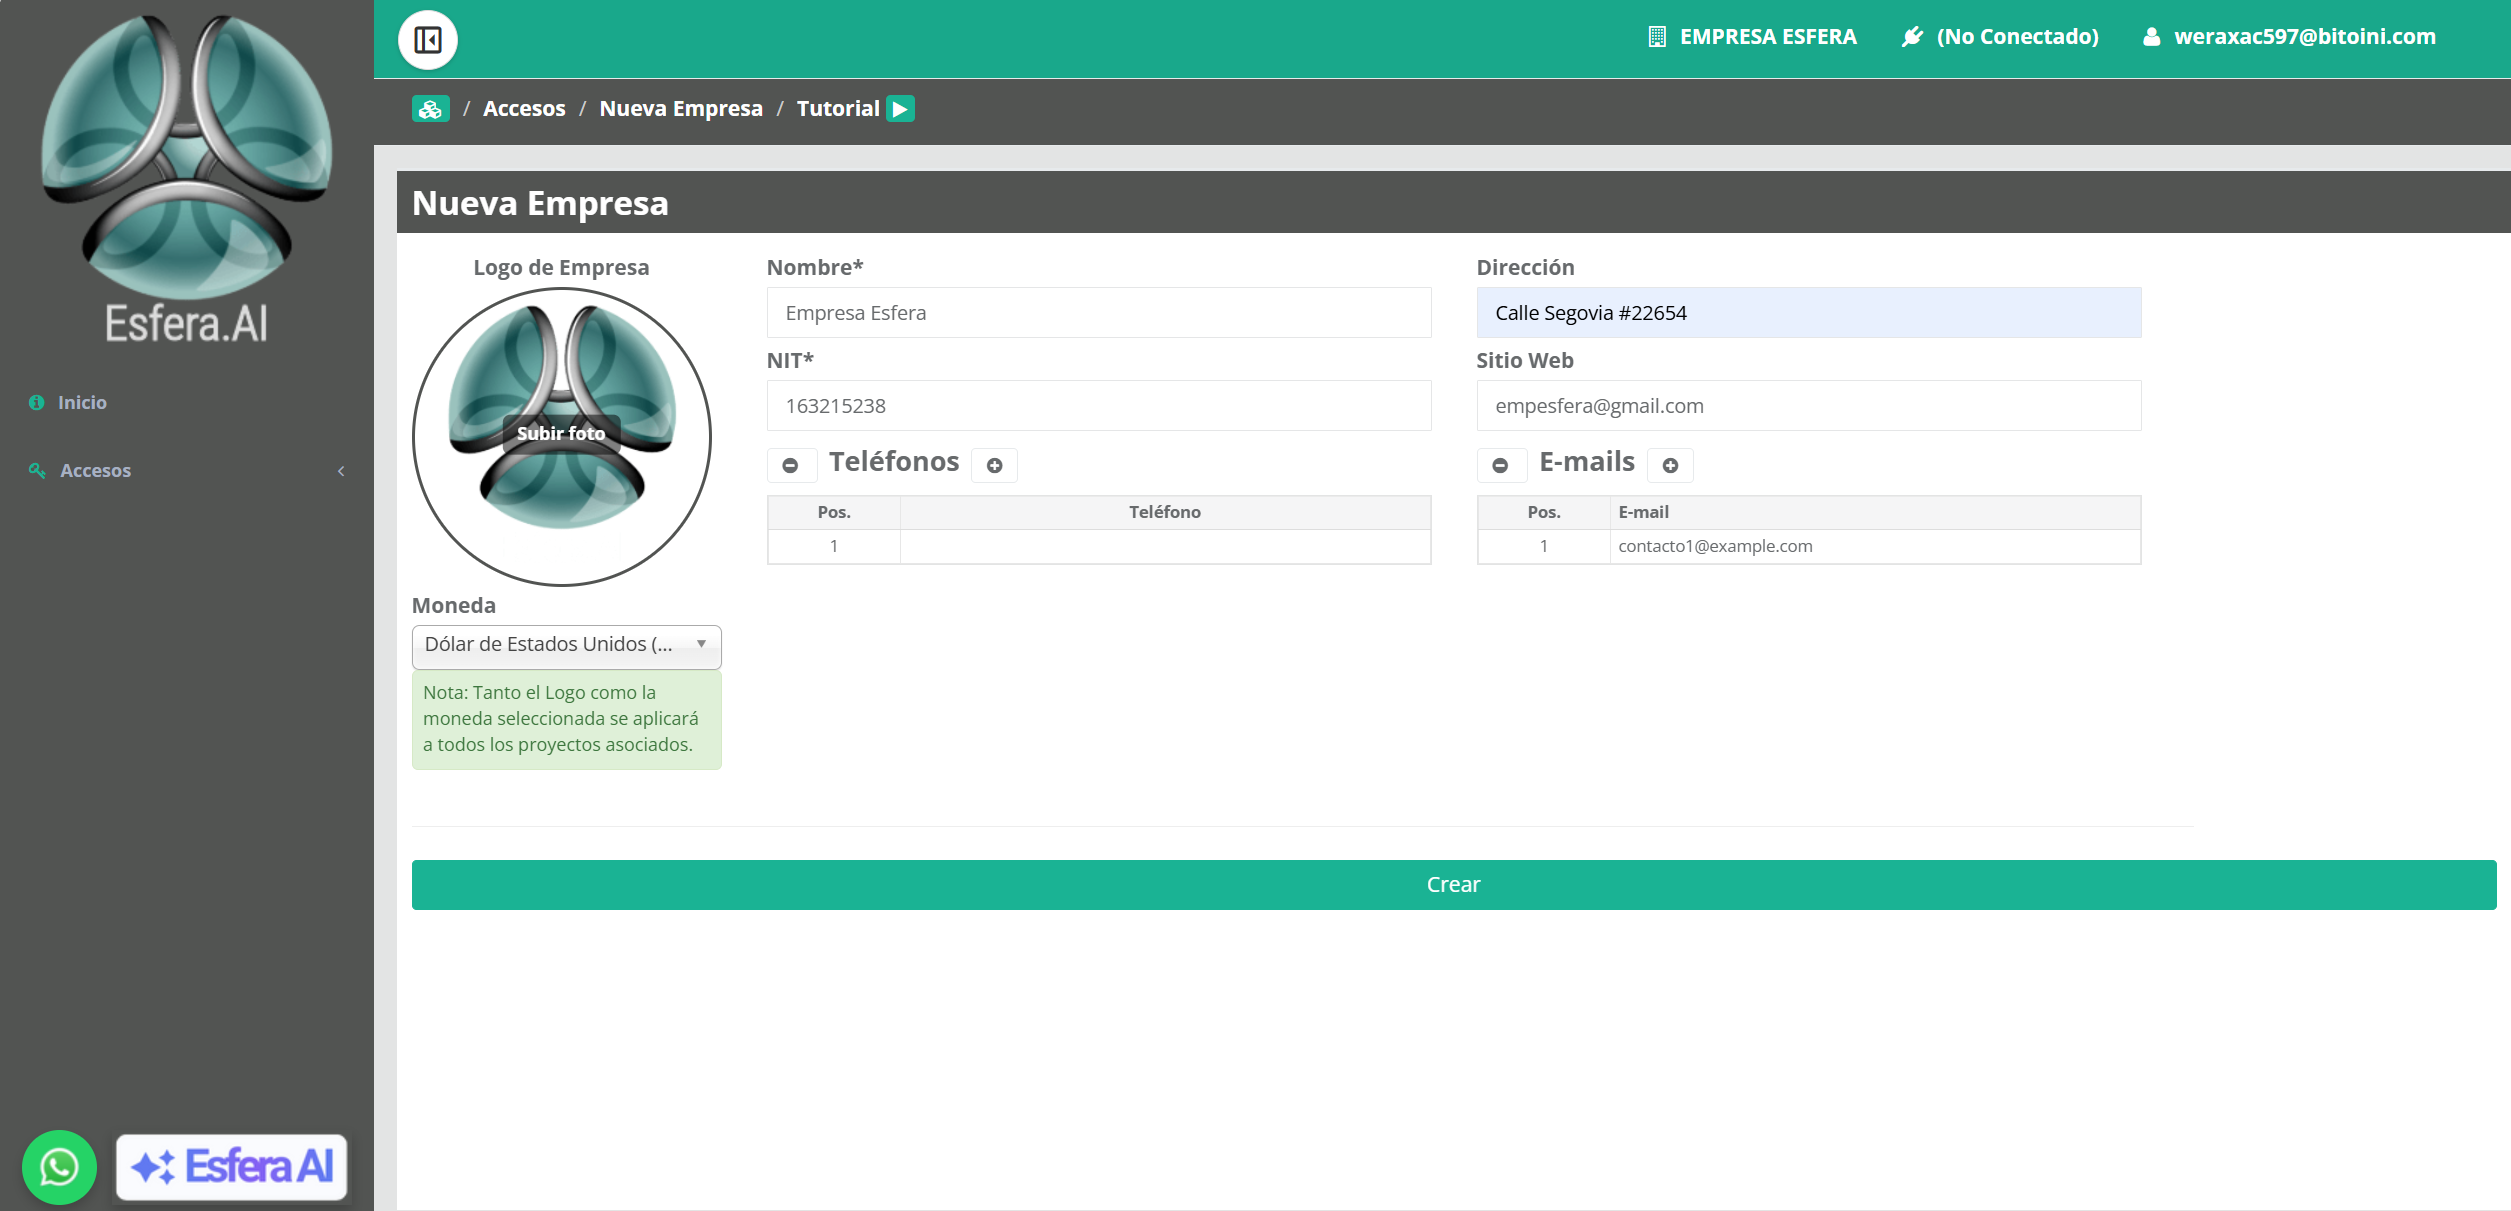Click the building icon beside EMPRESA ESFERA
This screenshot has width=2511, height=1211.
click(1657, 37)
